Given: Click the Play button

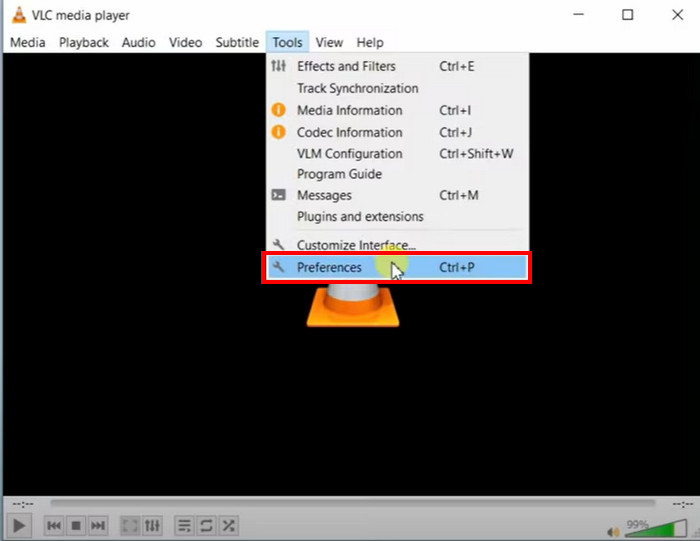Looking at the screenshot, I should (19, 526).
